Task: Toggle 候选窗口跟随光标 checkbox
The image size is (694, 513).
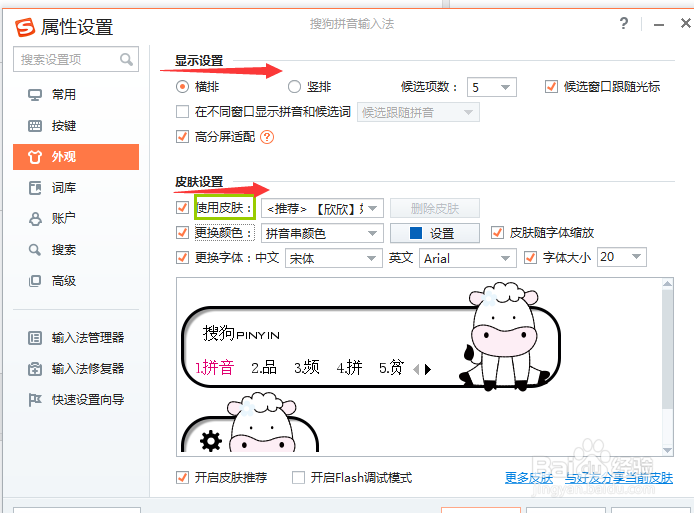Action: pyautogui.click(x=551, y=86)
